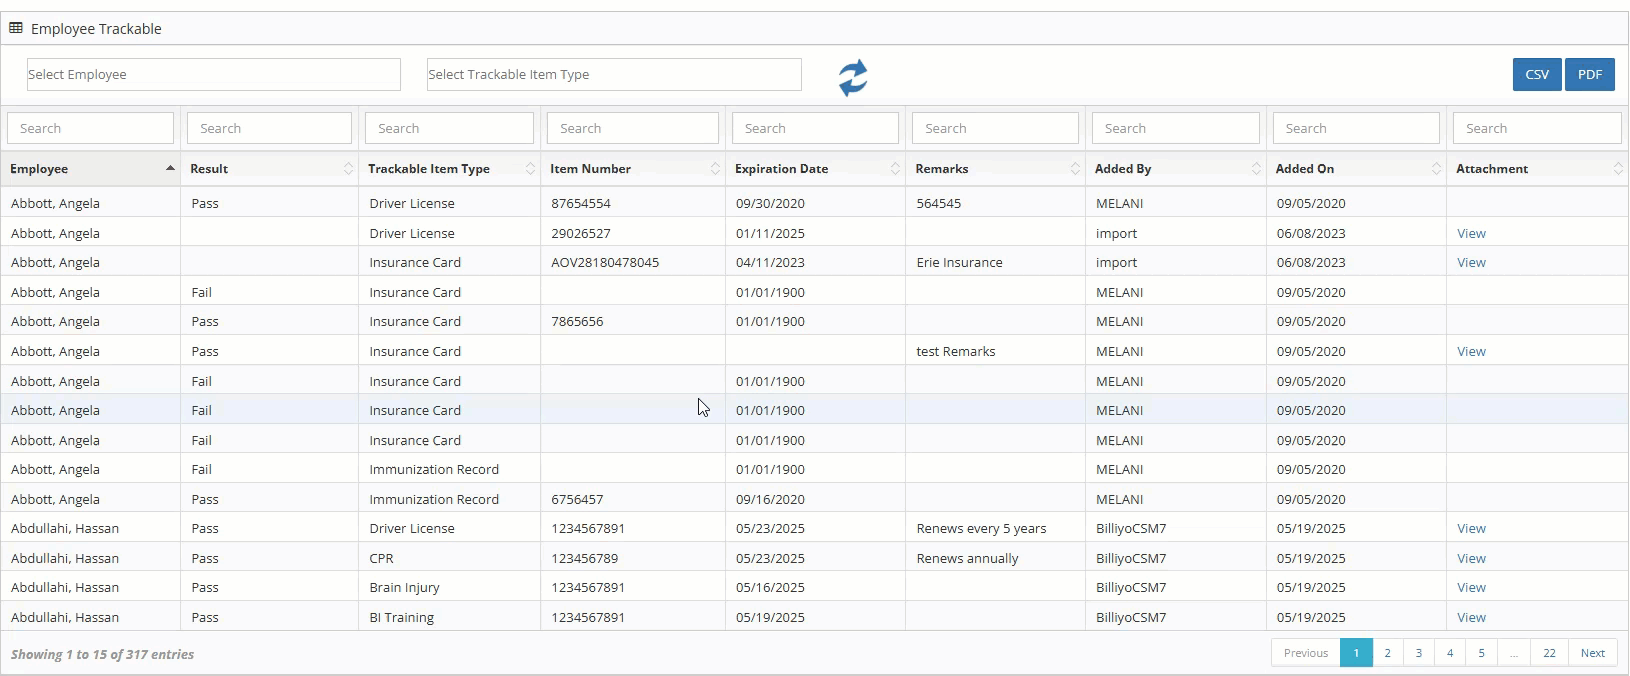Open attachment for test Remarks row
Image resolution: width=1630 pixels, height=676 pixels.
click(x=1471, y=352)
